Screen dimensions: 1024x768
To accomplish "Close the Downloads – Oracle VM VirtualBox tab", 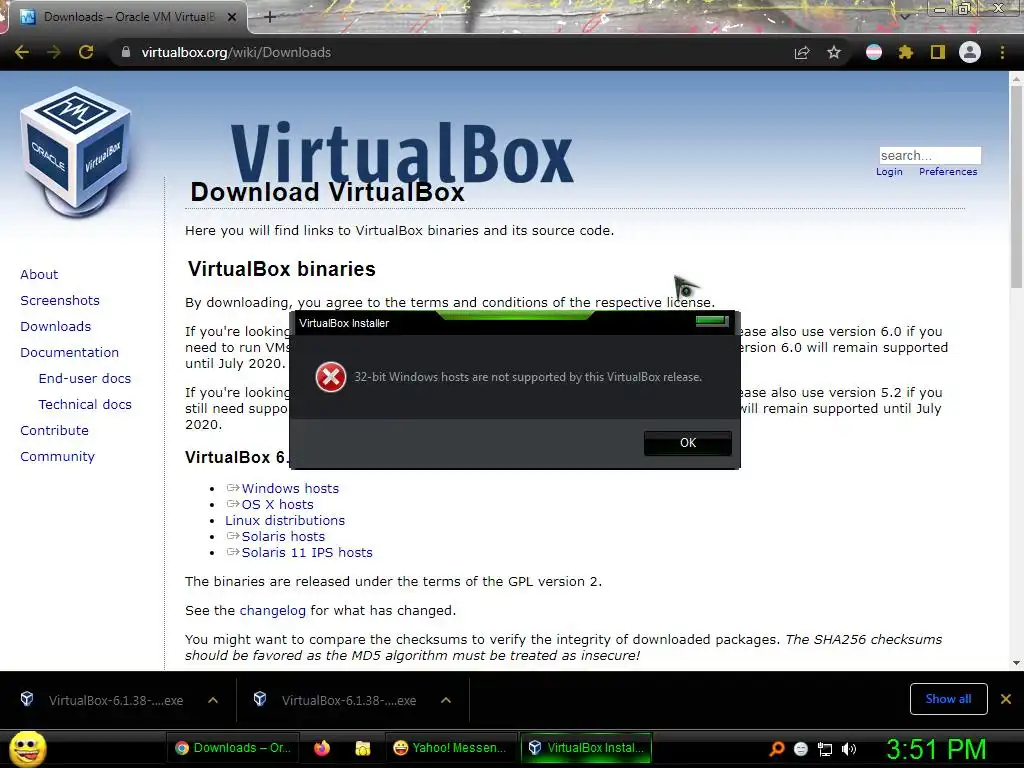I will (232, 17).
